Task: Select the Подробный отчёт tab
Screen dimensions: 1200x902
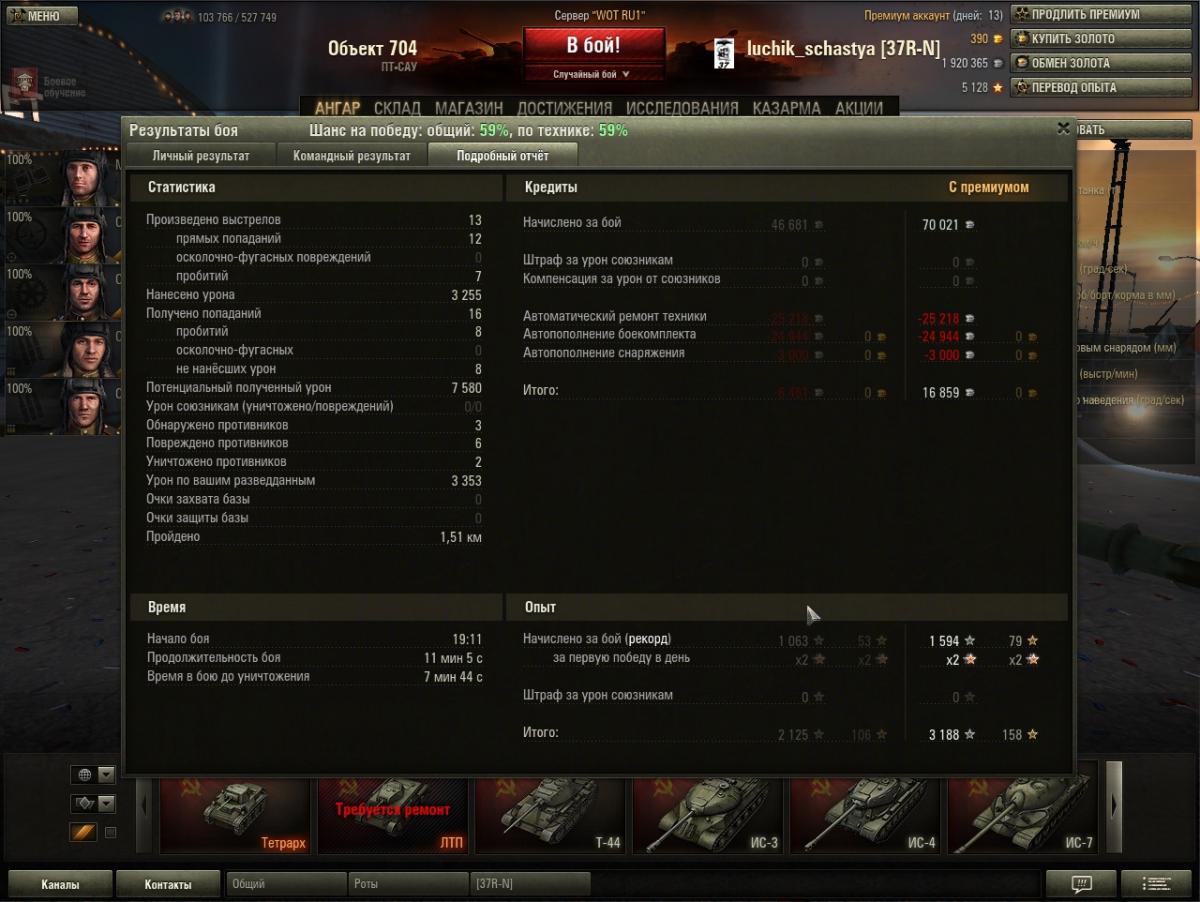Action: click(503, 155)
